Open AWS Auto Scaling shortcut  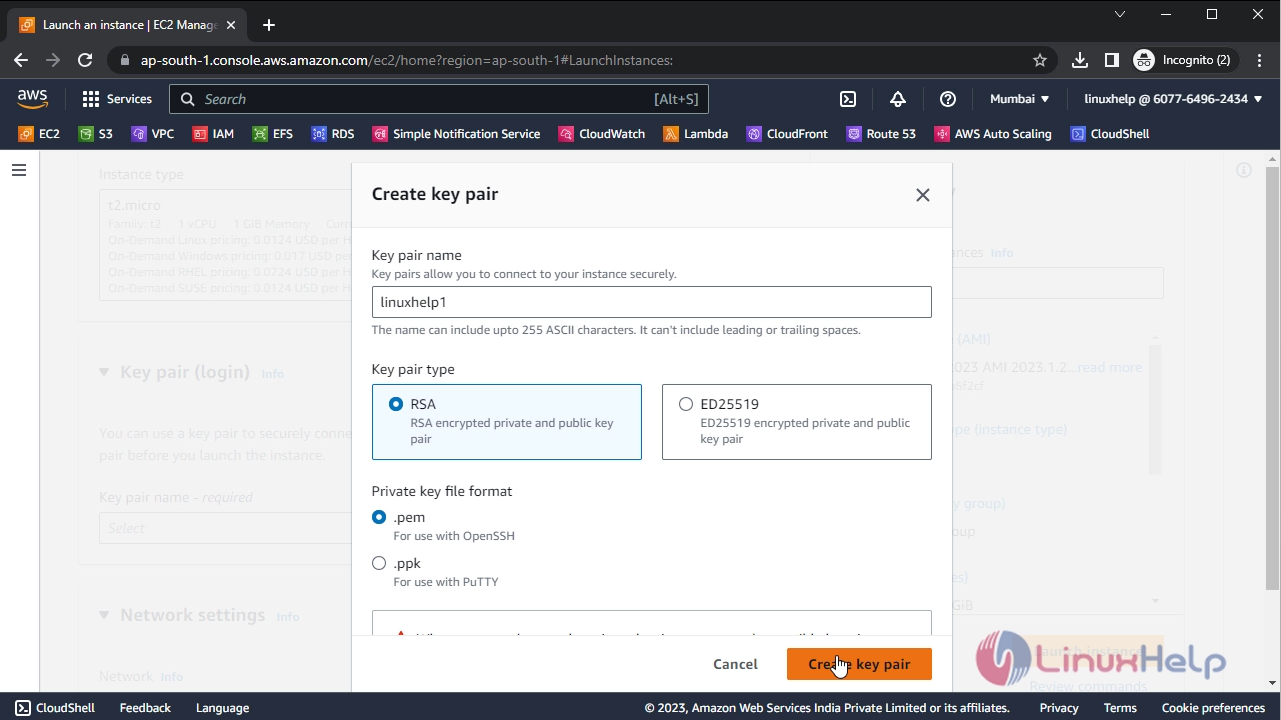point(993,134)
